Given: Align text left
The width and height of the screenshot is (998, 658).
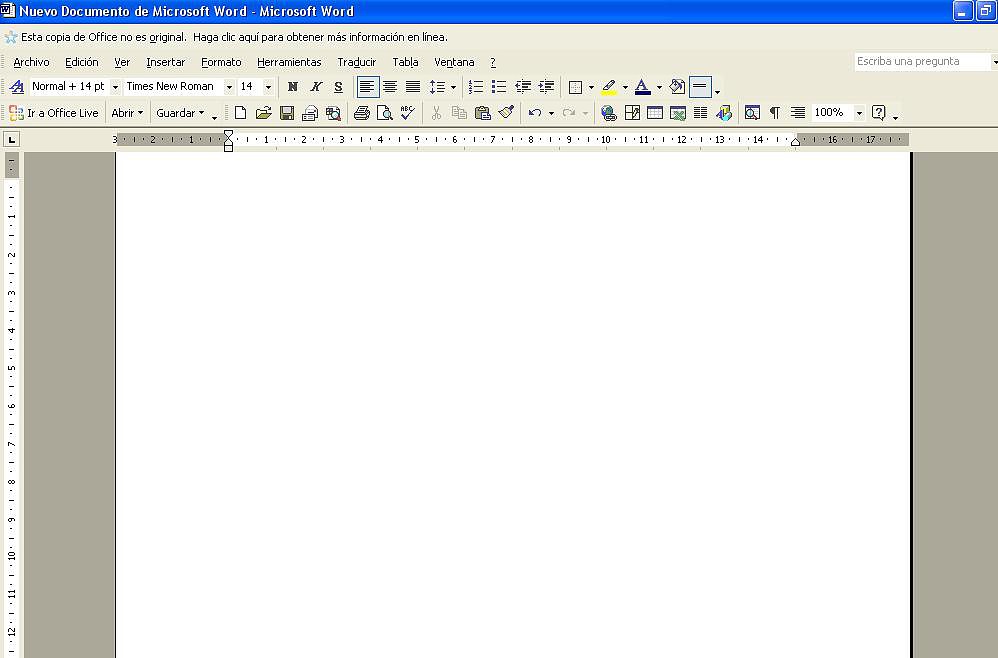Looking at the screenshot, I should click(367, 87).
